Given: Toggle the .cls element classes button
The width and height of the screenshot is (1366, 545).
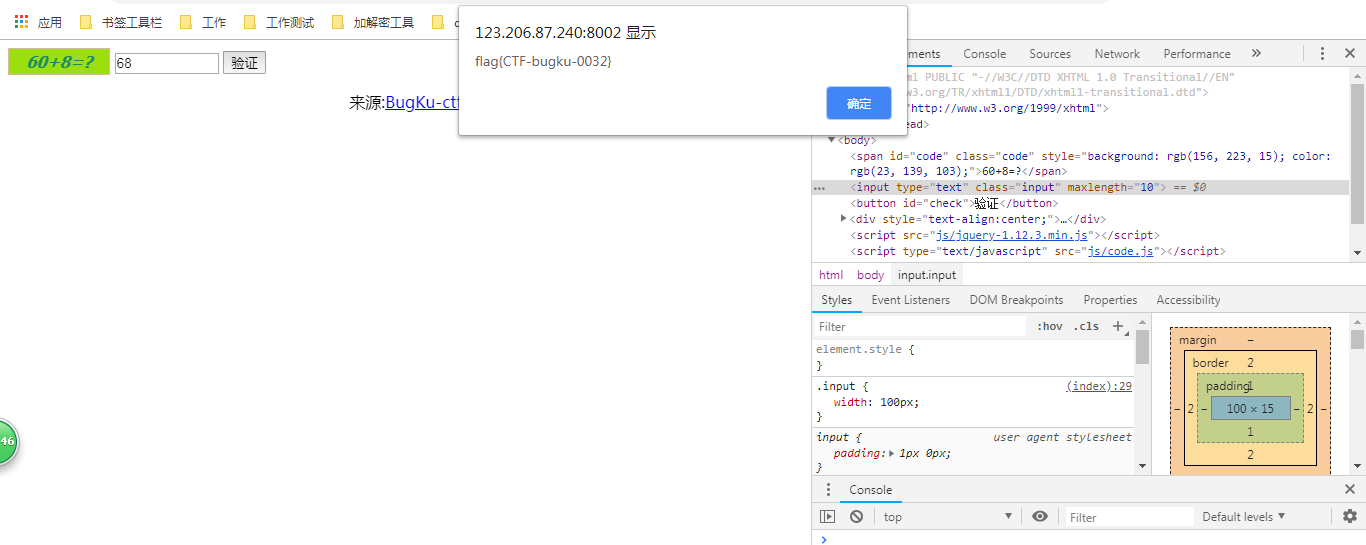Looking at the screenshot, I should coord(1086,326).
